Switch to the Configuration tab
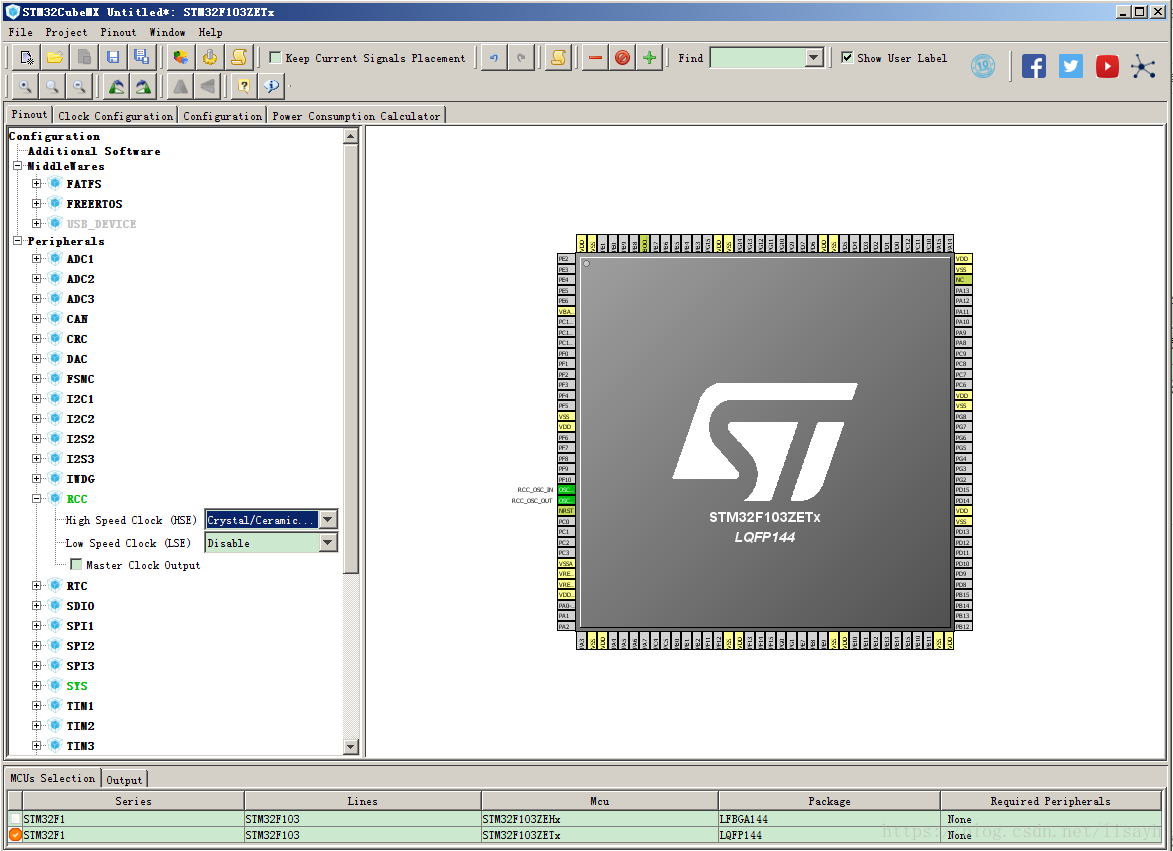 pos(222,116)
